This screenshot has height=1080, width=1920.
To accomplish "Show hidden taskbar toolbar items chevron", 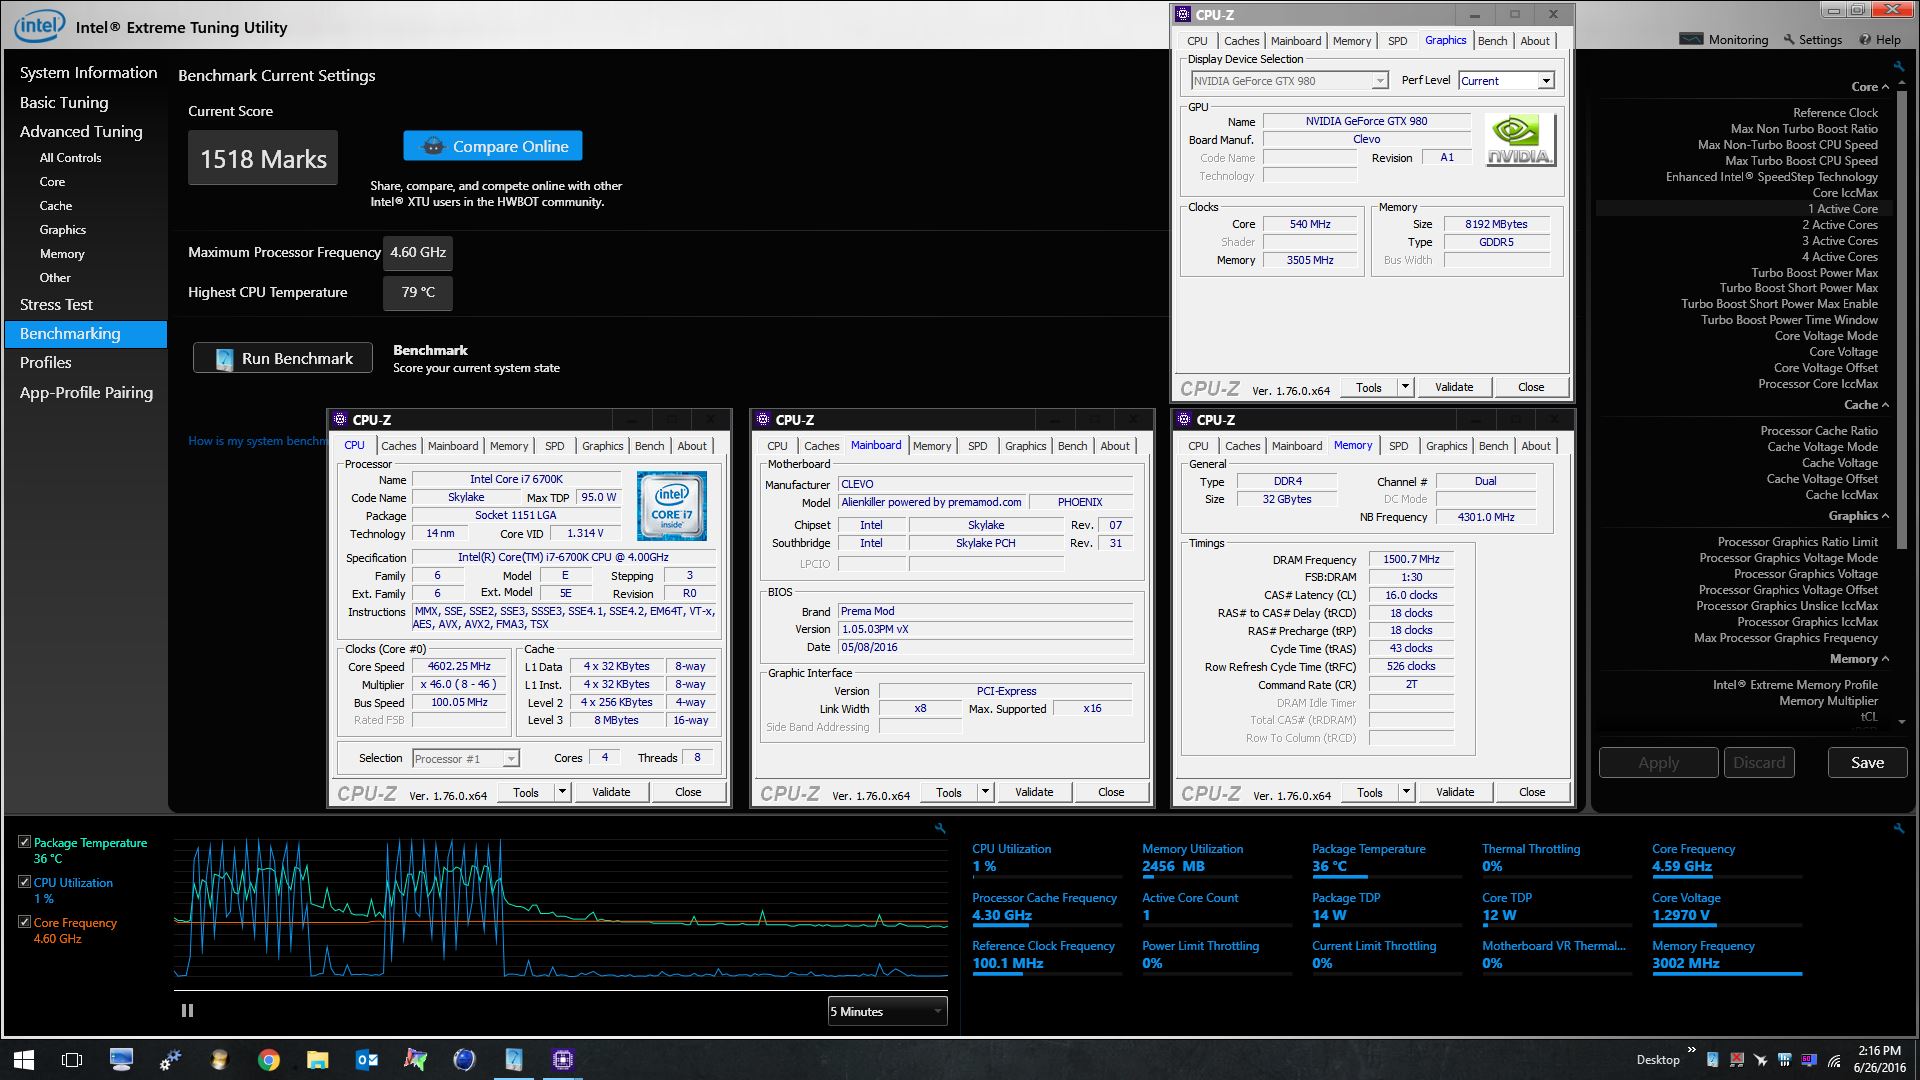I will click(1691, 1050).
